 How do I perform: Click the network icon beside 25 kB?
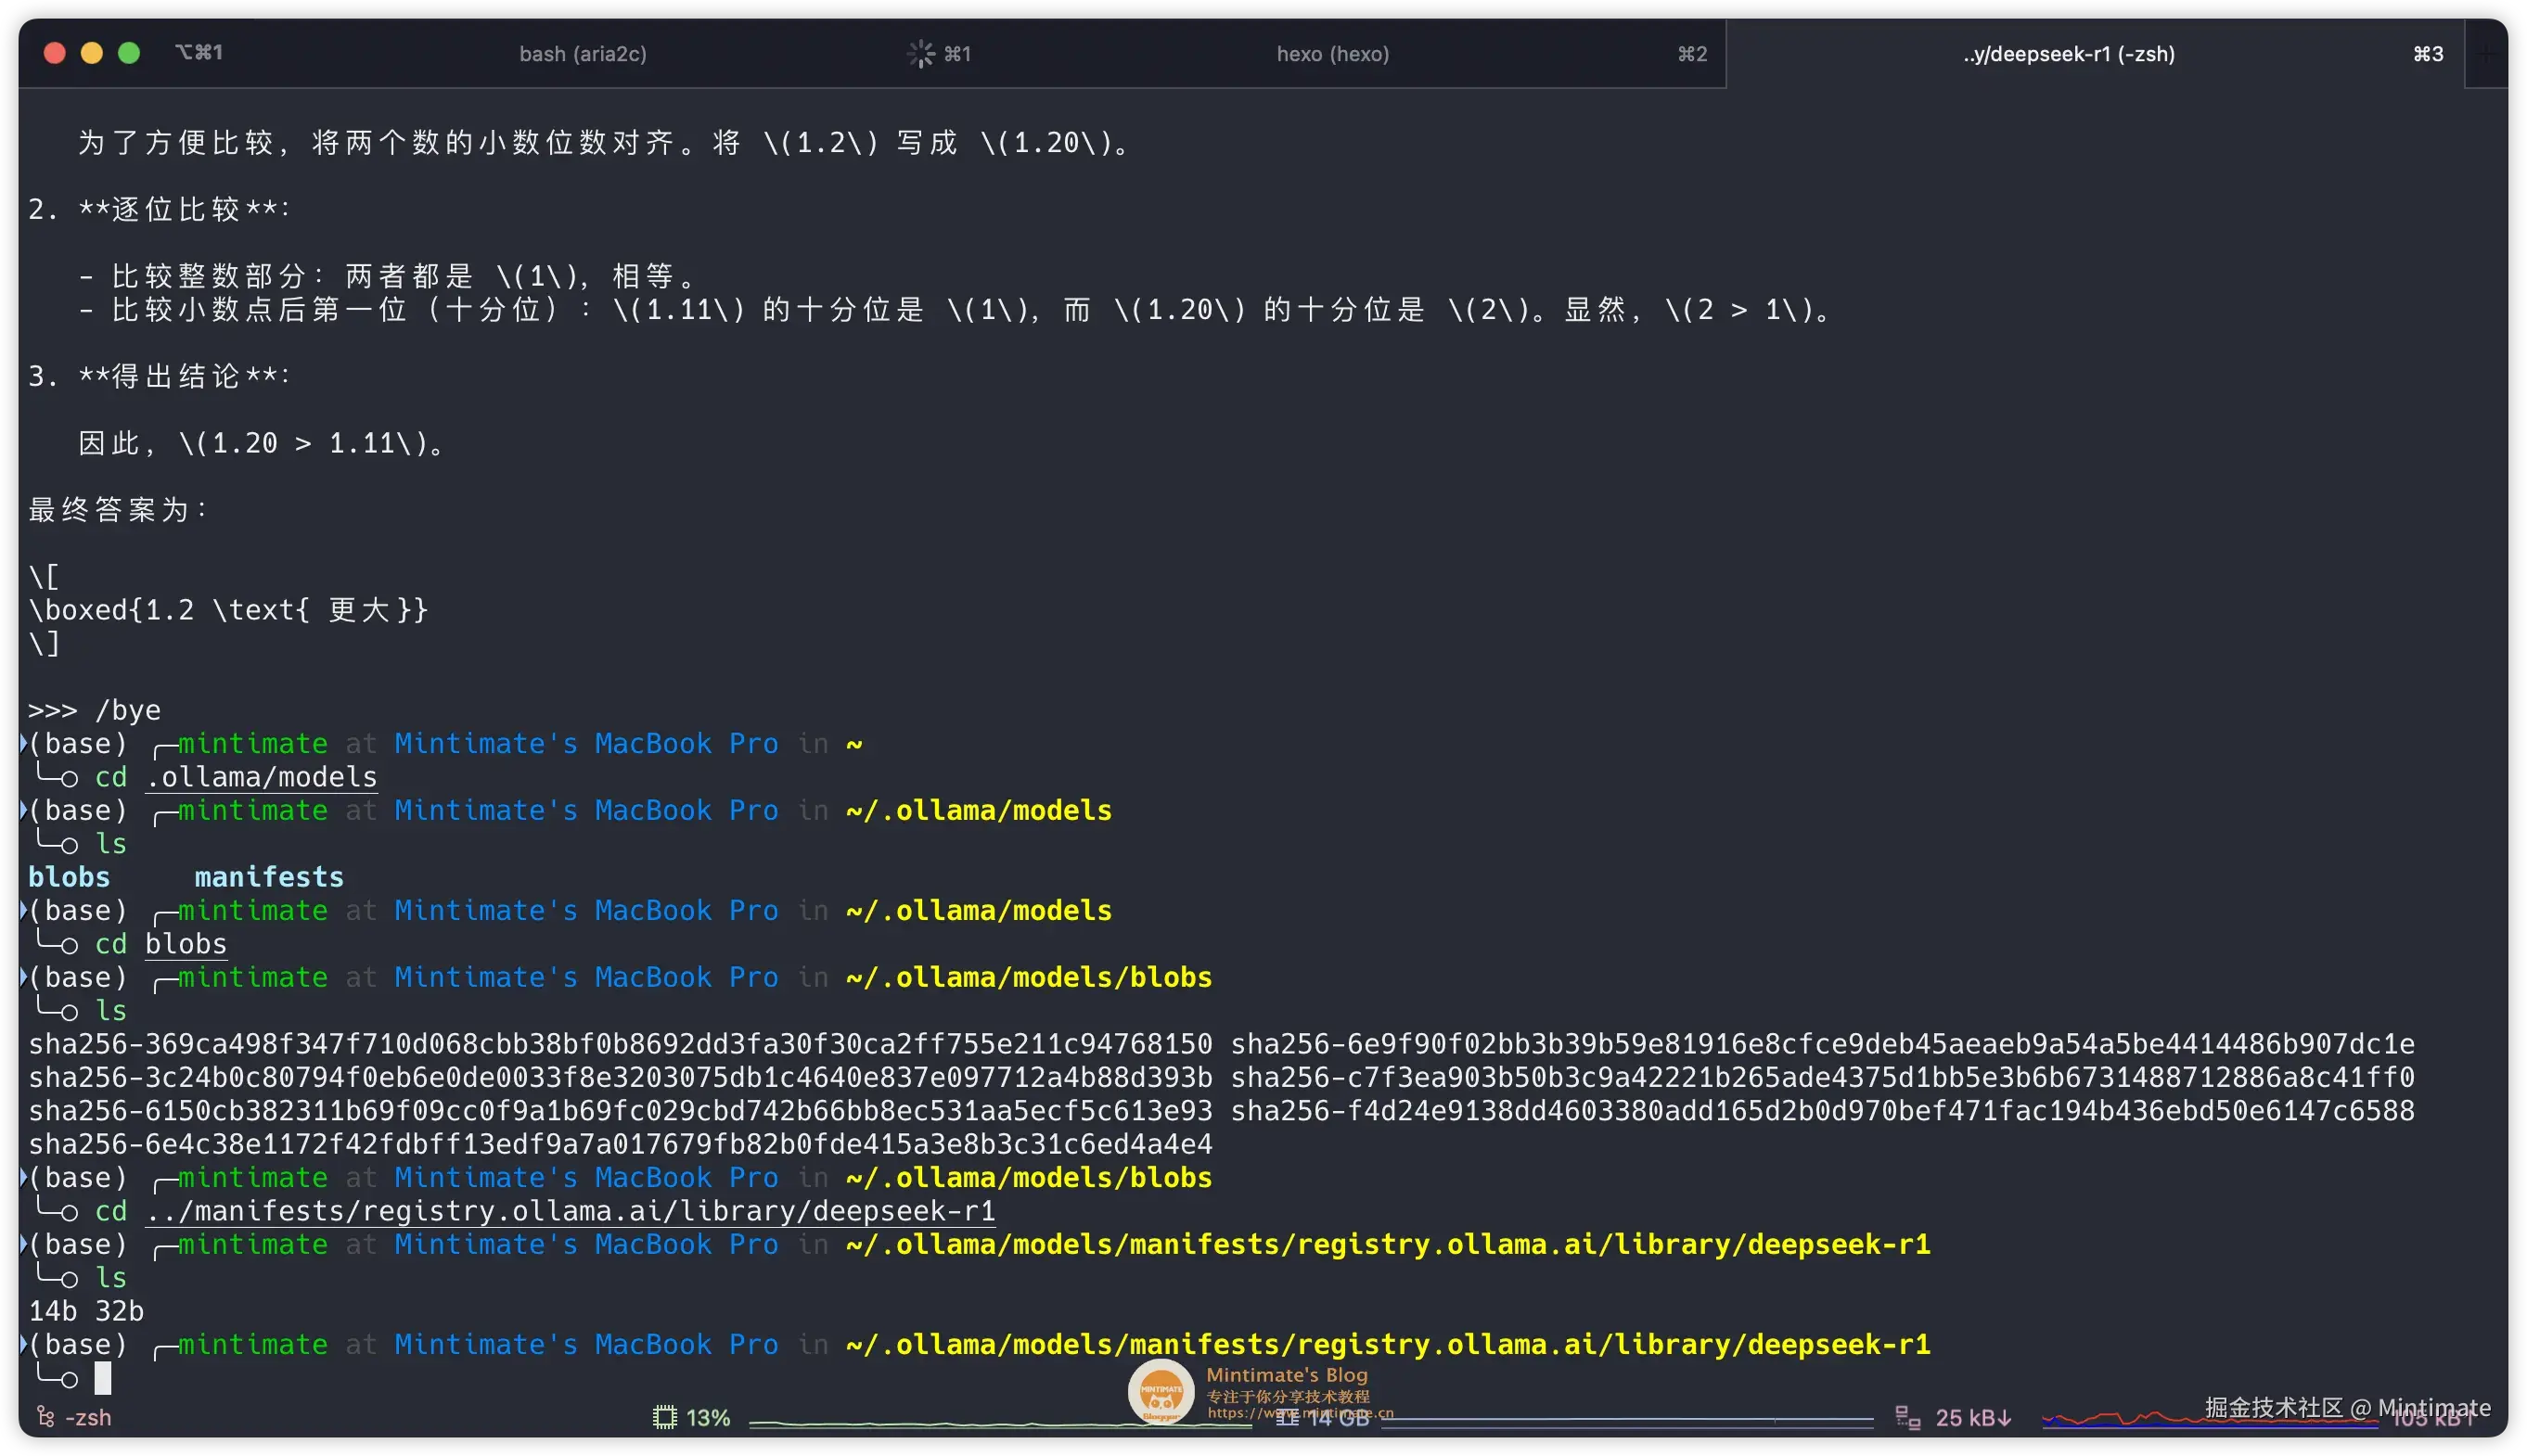coord(1907,1417)
